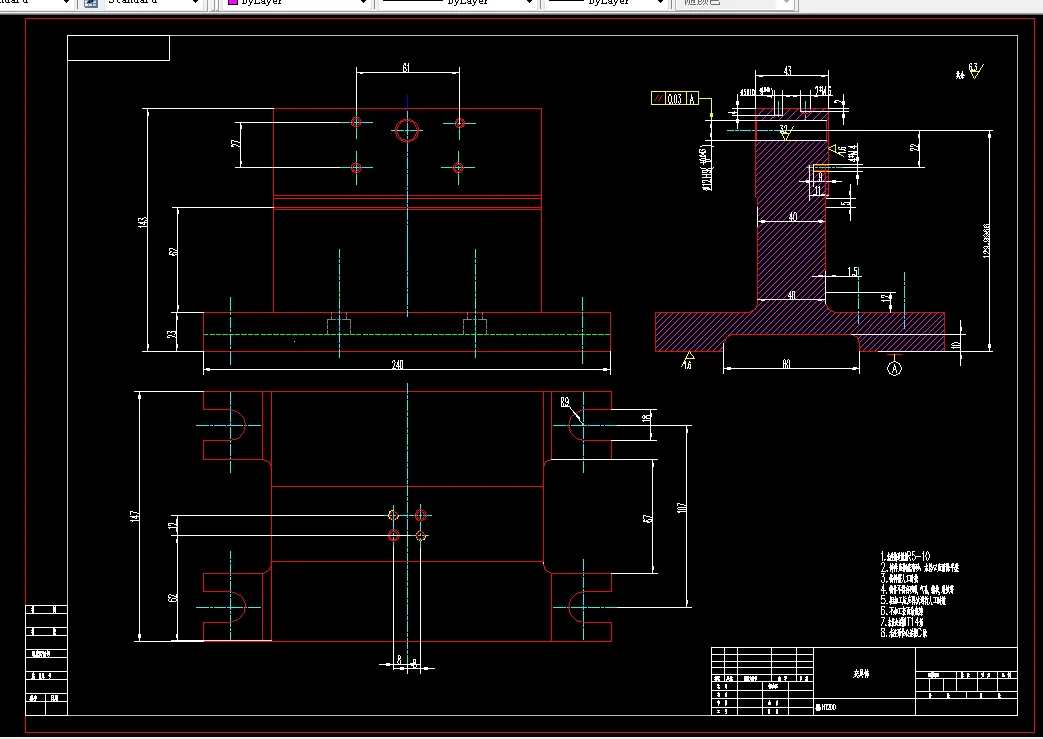This screenshot has height=739, width=1043.
Task: Select the 62 dimension in front view
Action: 173,251
